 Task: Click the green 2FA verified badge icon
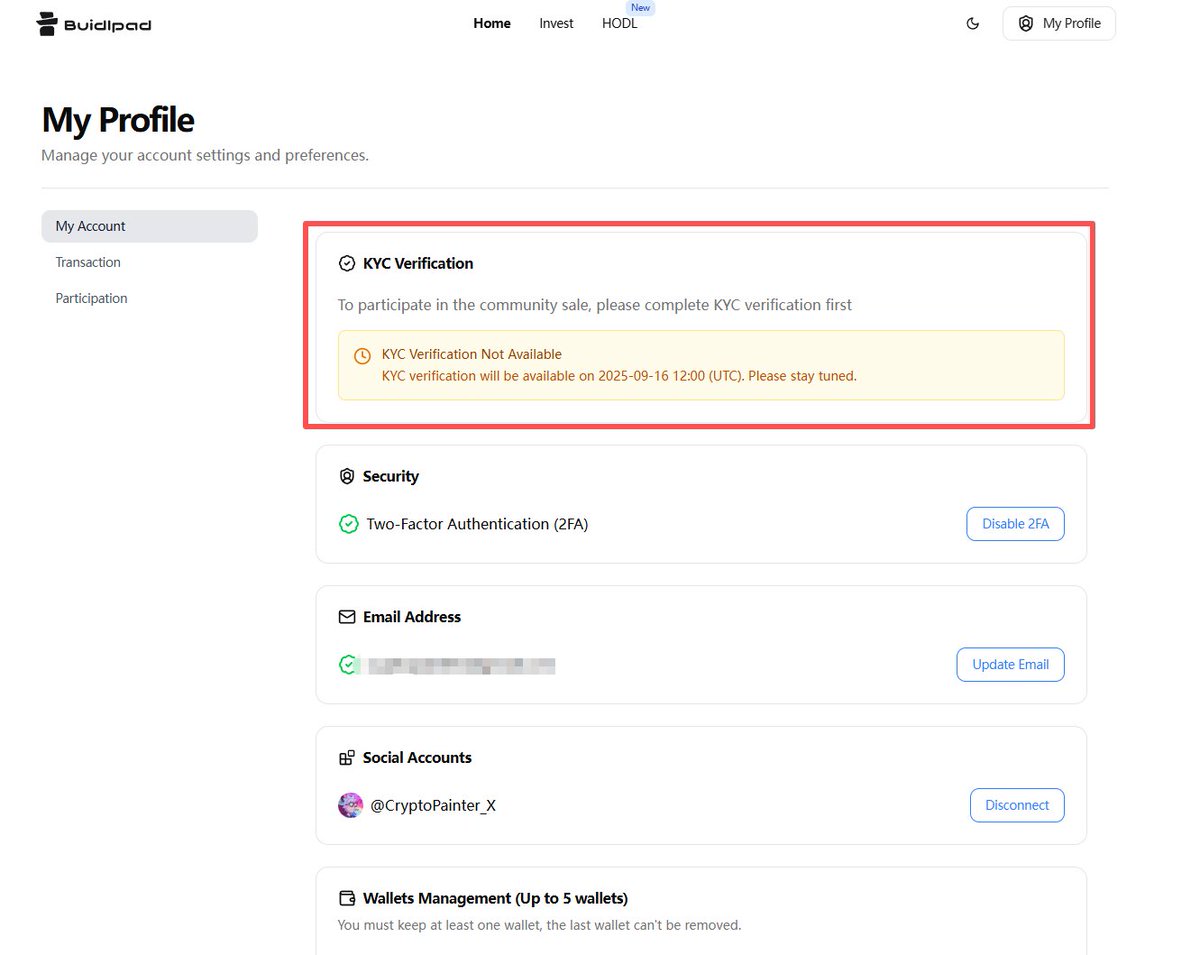tap(348, 524)
